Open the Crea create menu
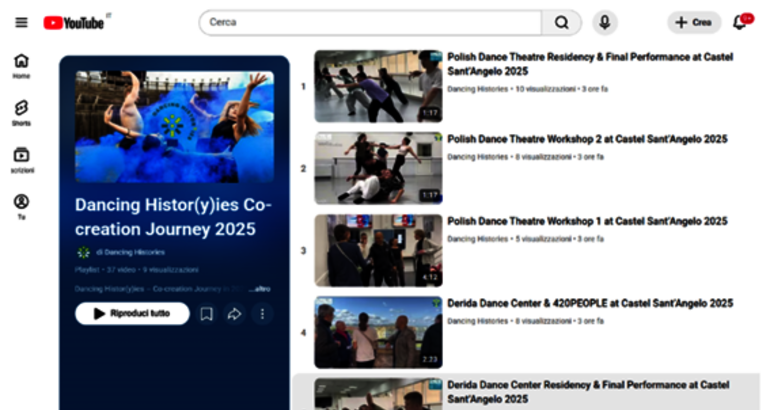Screen dimensions: 770x410 click(x=693, y=22)
